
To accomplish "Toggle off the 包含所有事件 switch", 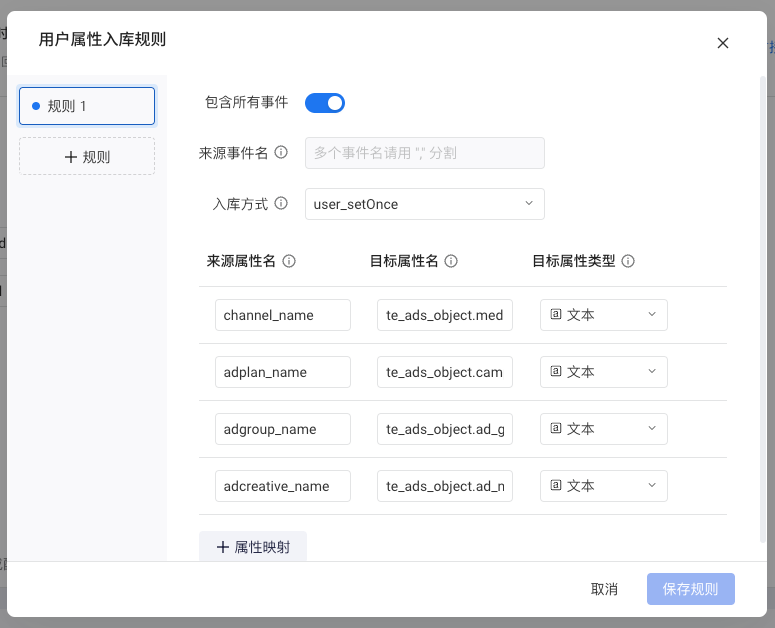I will point(325,103).
